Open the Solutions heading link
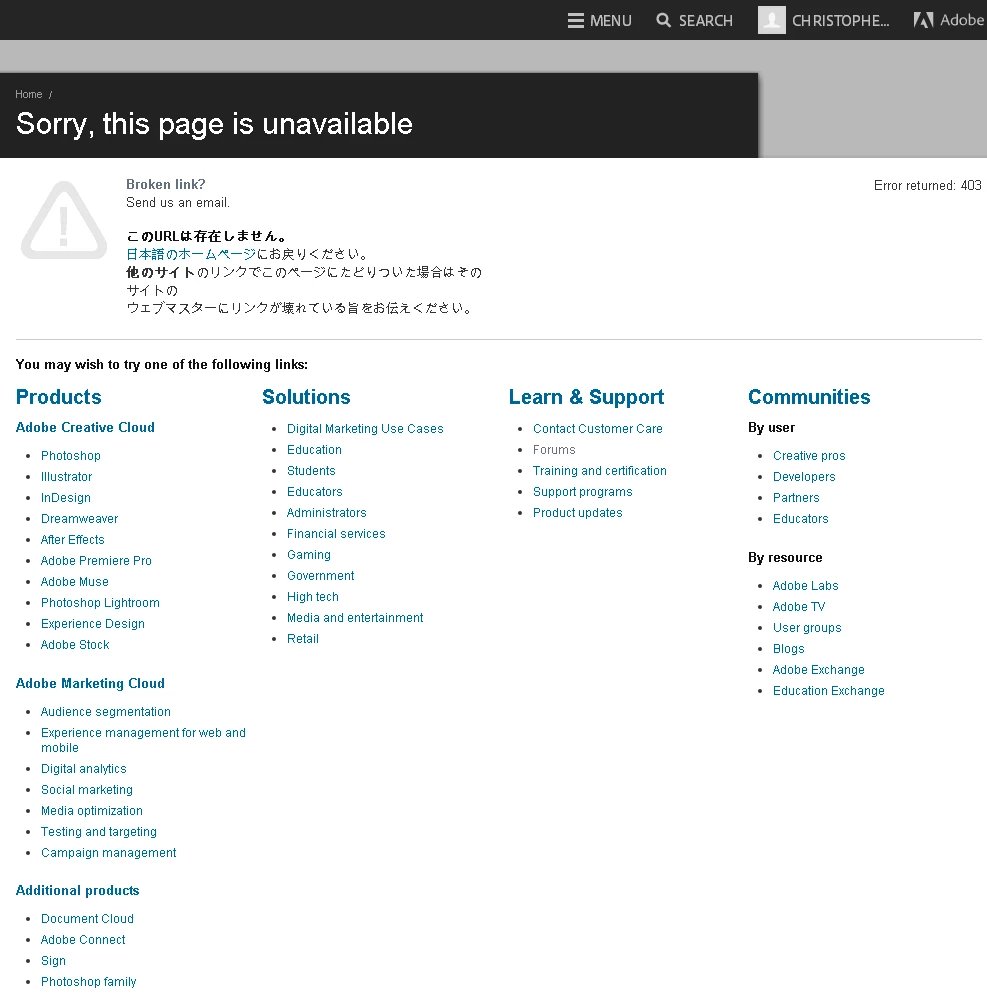The height and width of the screenshot is (997, 987). 306,397
